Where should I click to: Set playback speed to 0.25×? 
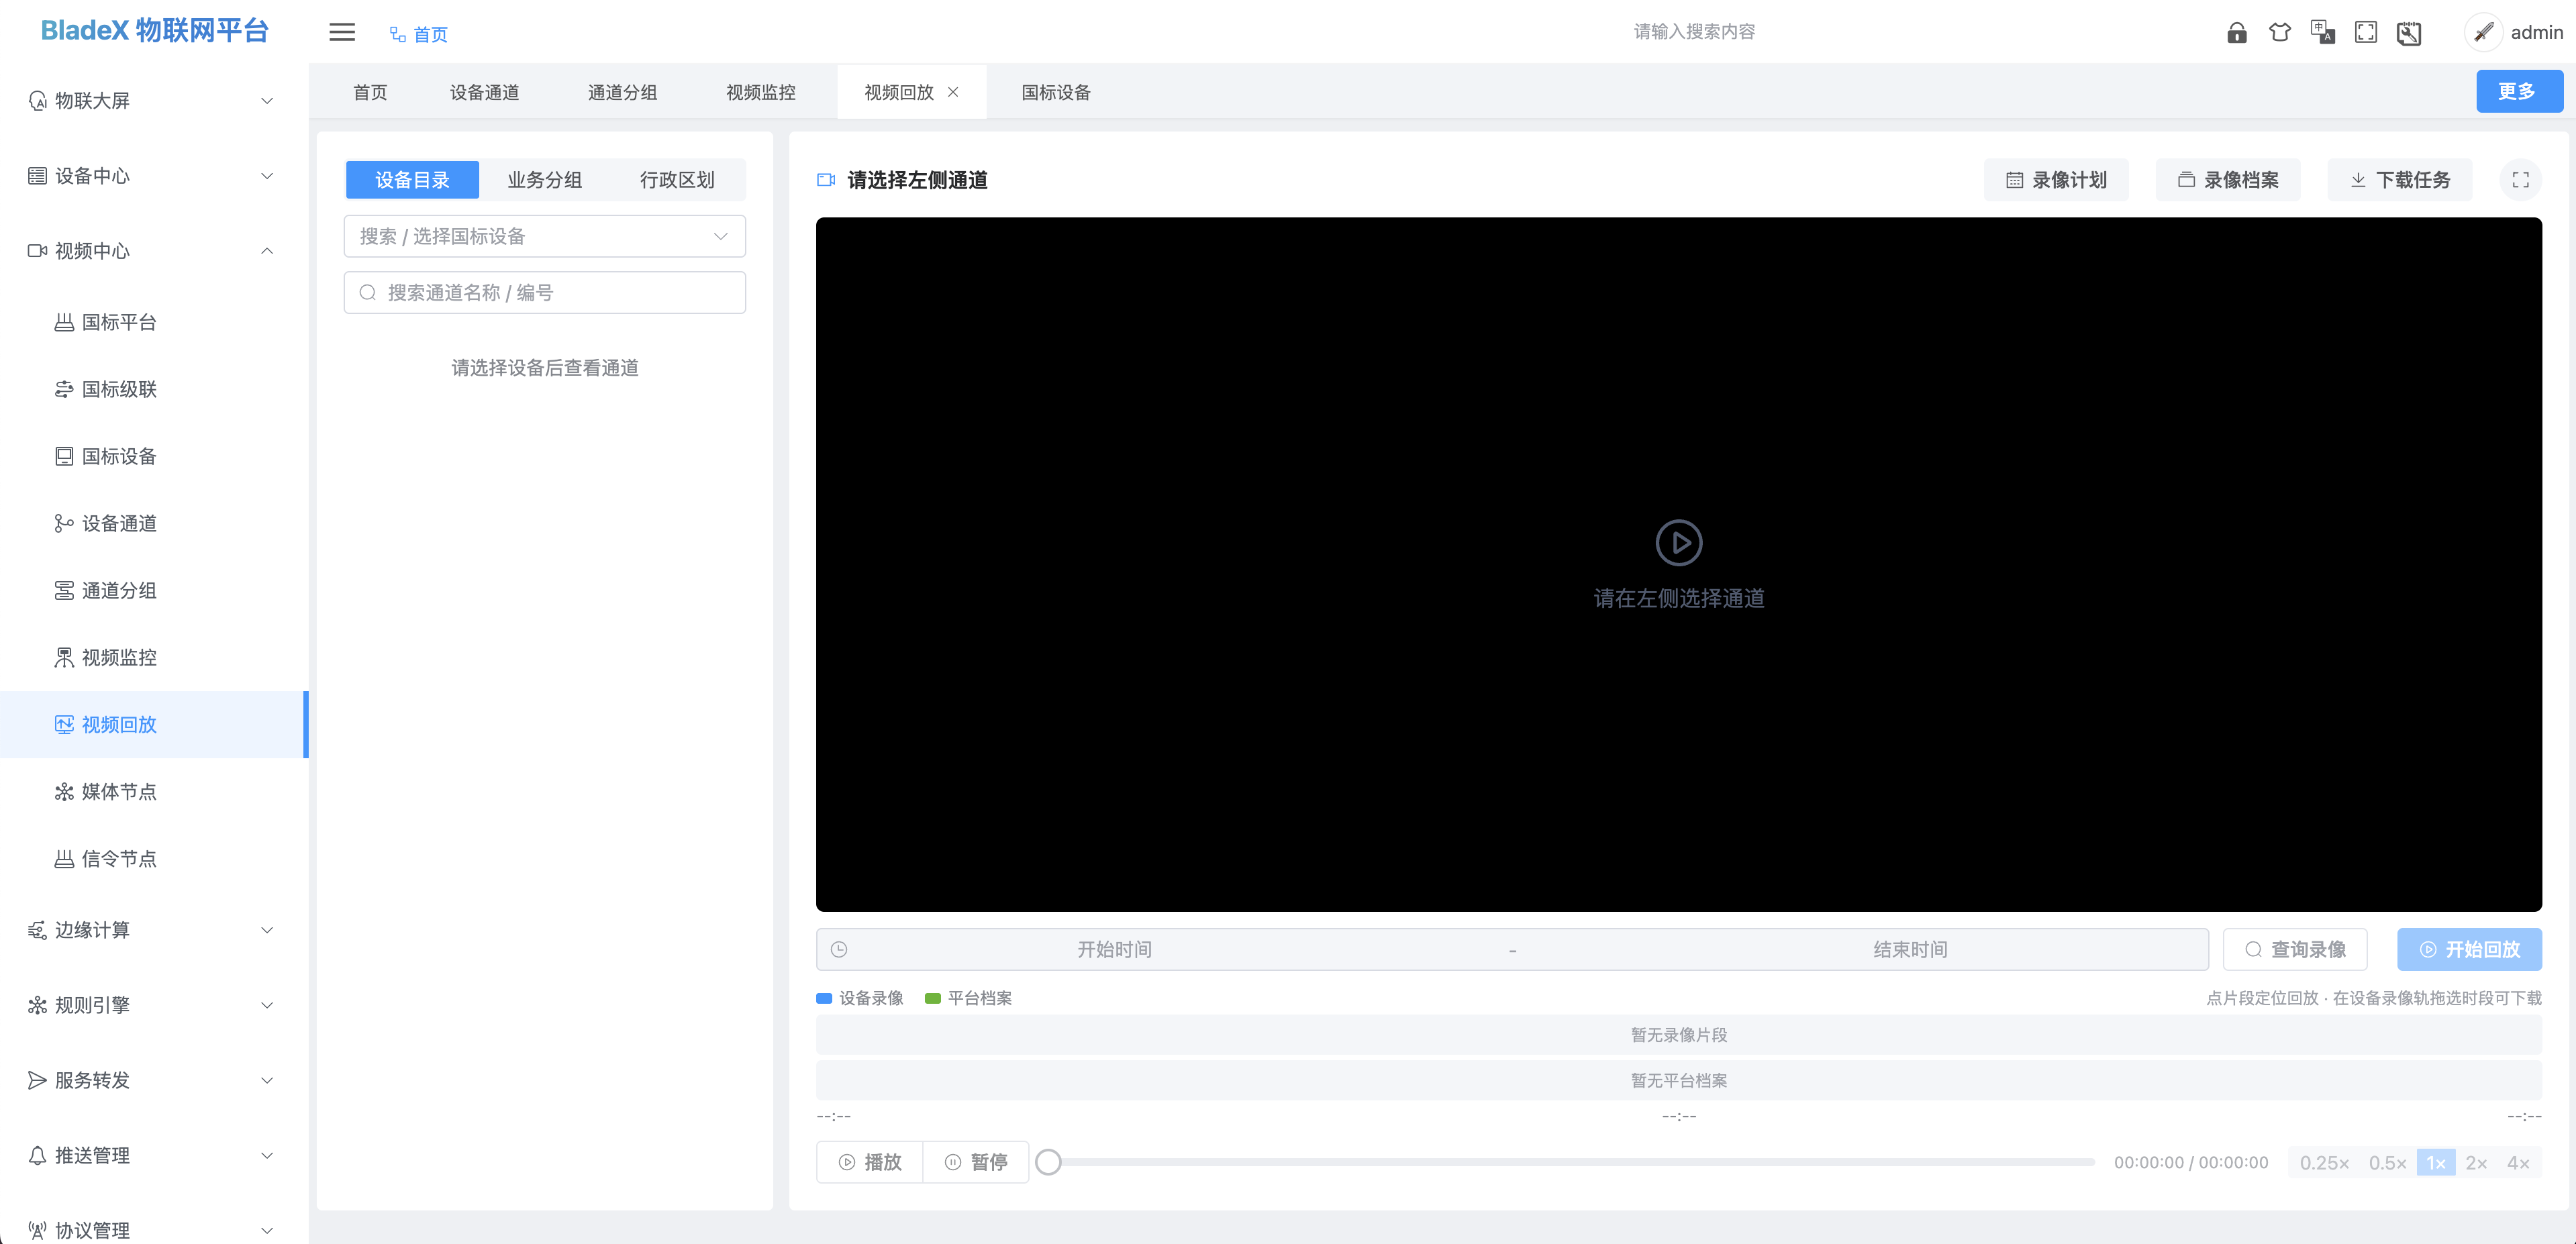point(2324,1163)
